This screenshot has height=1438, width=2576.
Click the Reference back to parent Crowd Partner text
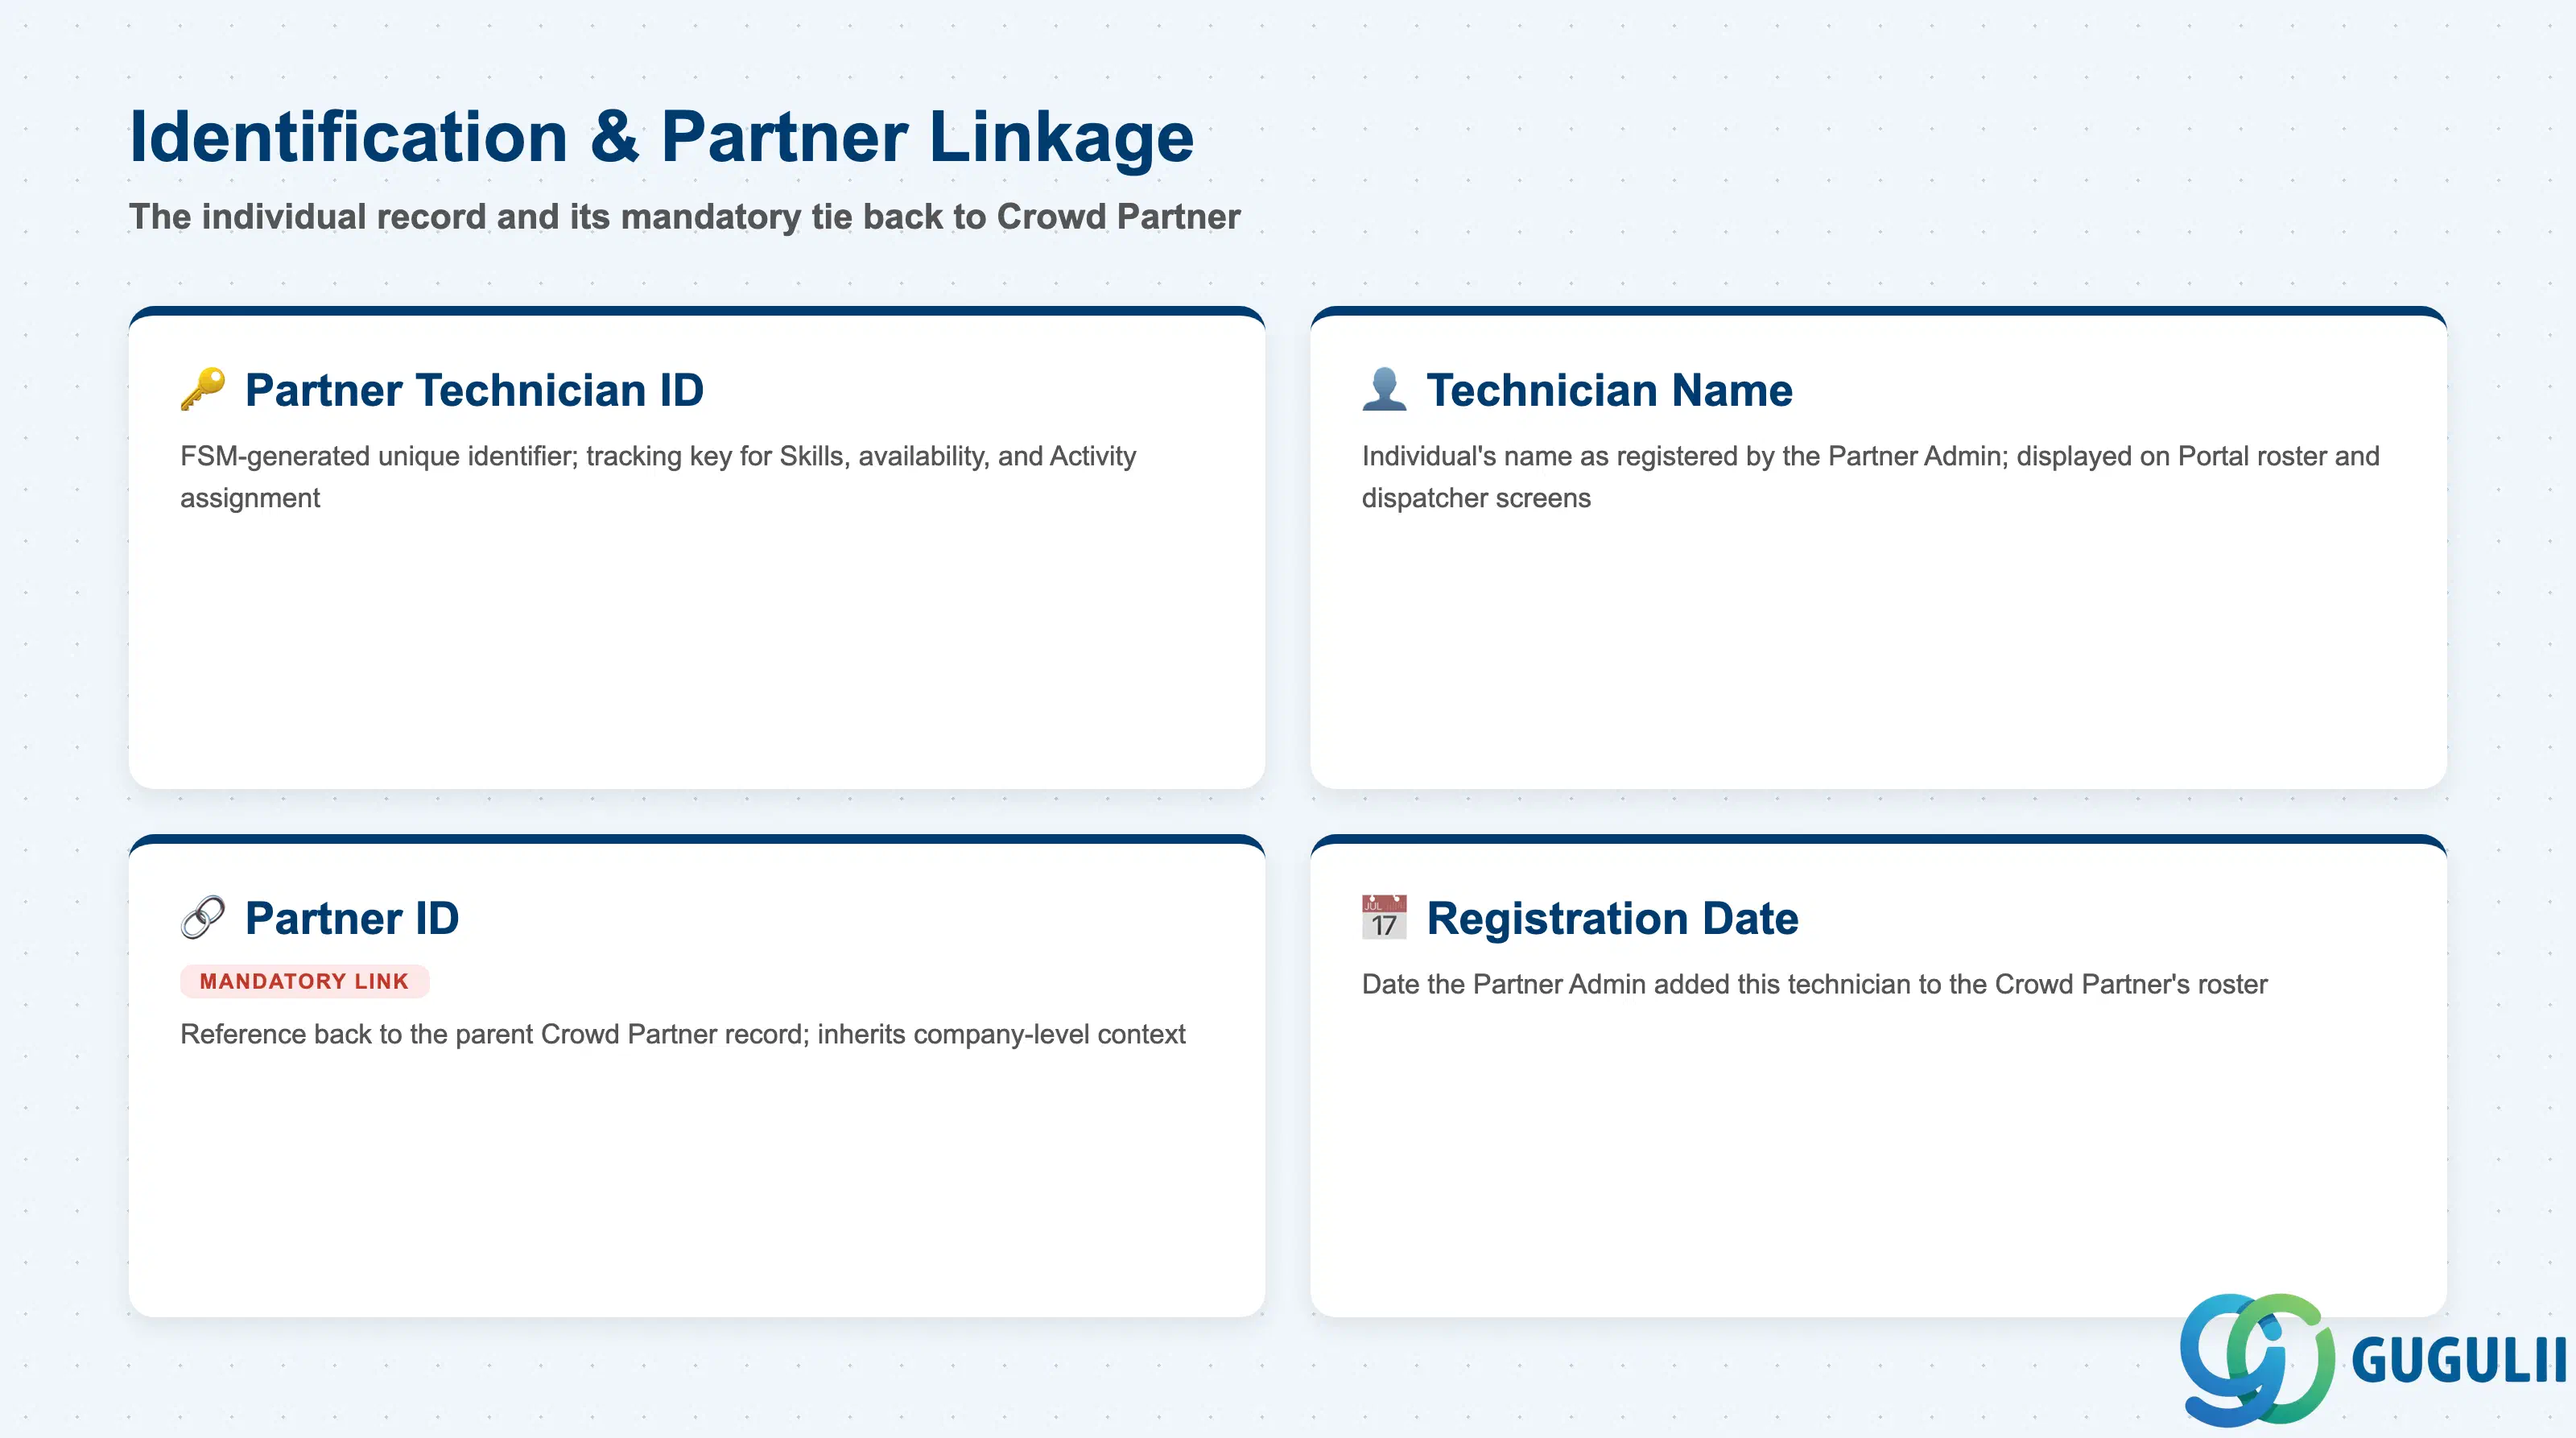pos(683,1034)
